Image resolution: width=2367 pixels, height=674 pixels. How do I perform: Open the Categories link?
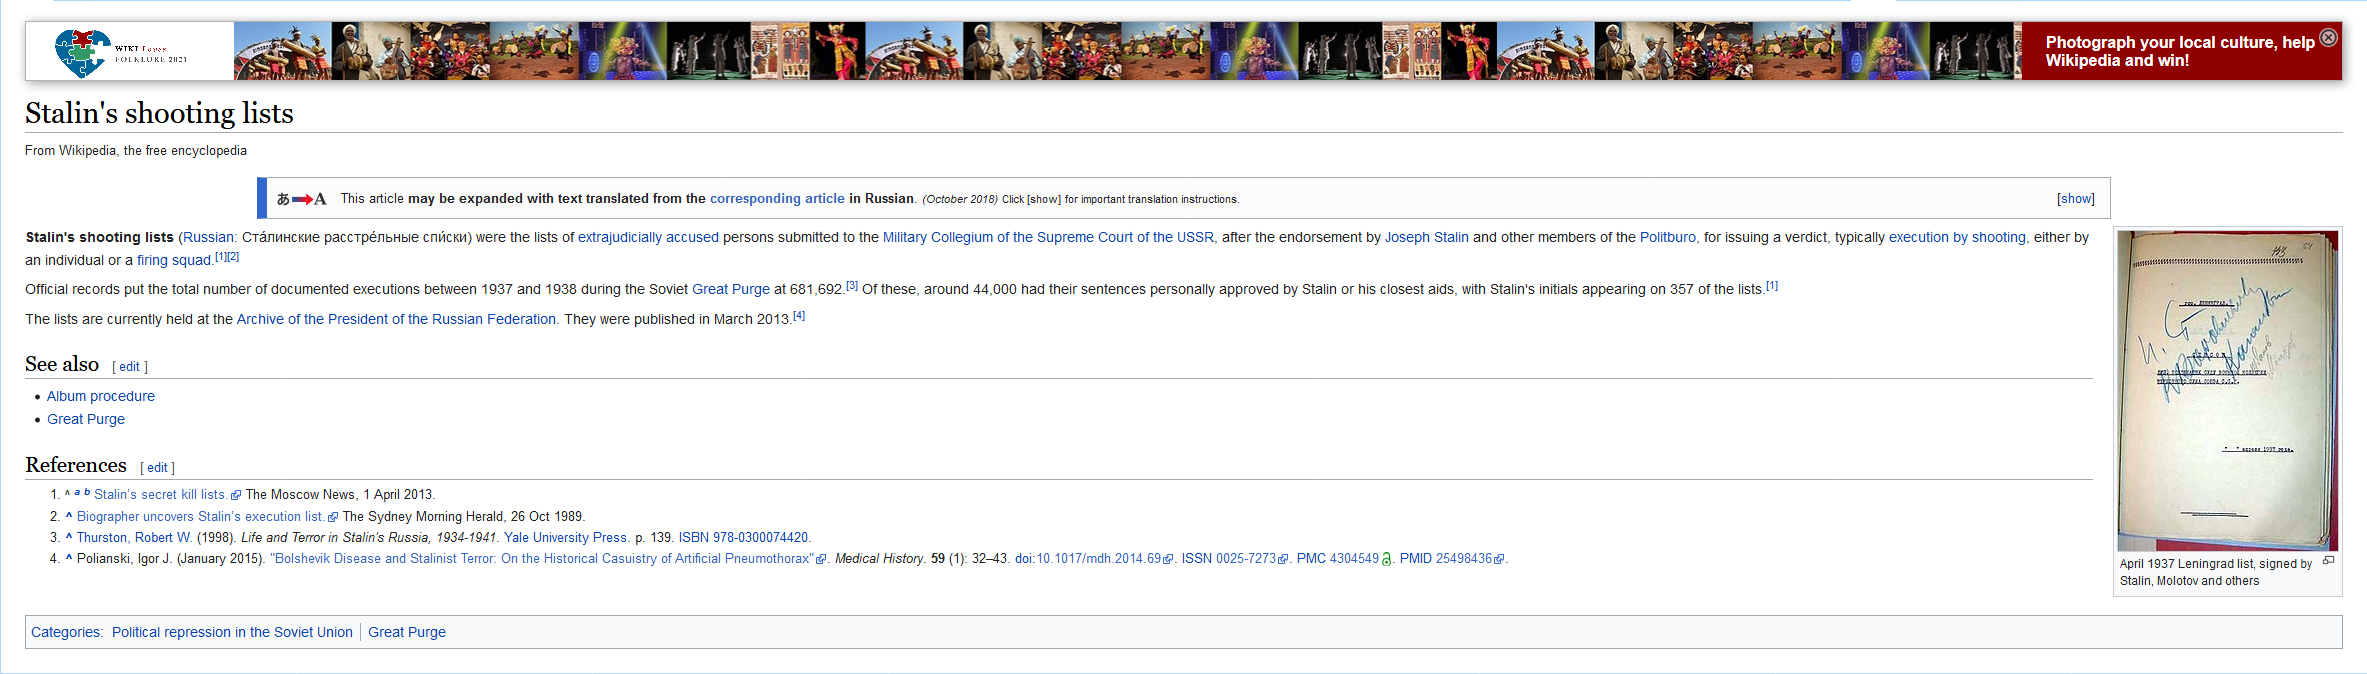(65, 633)
